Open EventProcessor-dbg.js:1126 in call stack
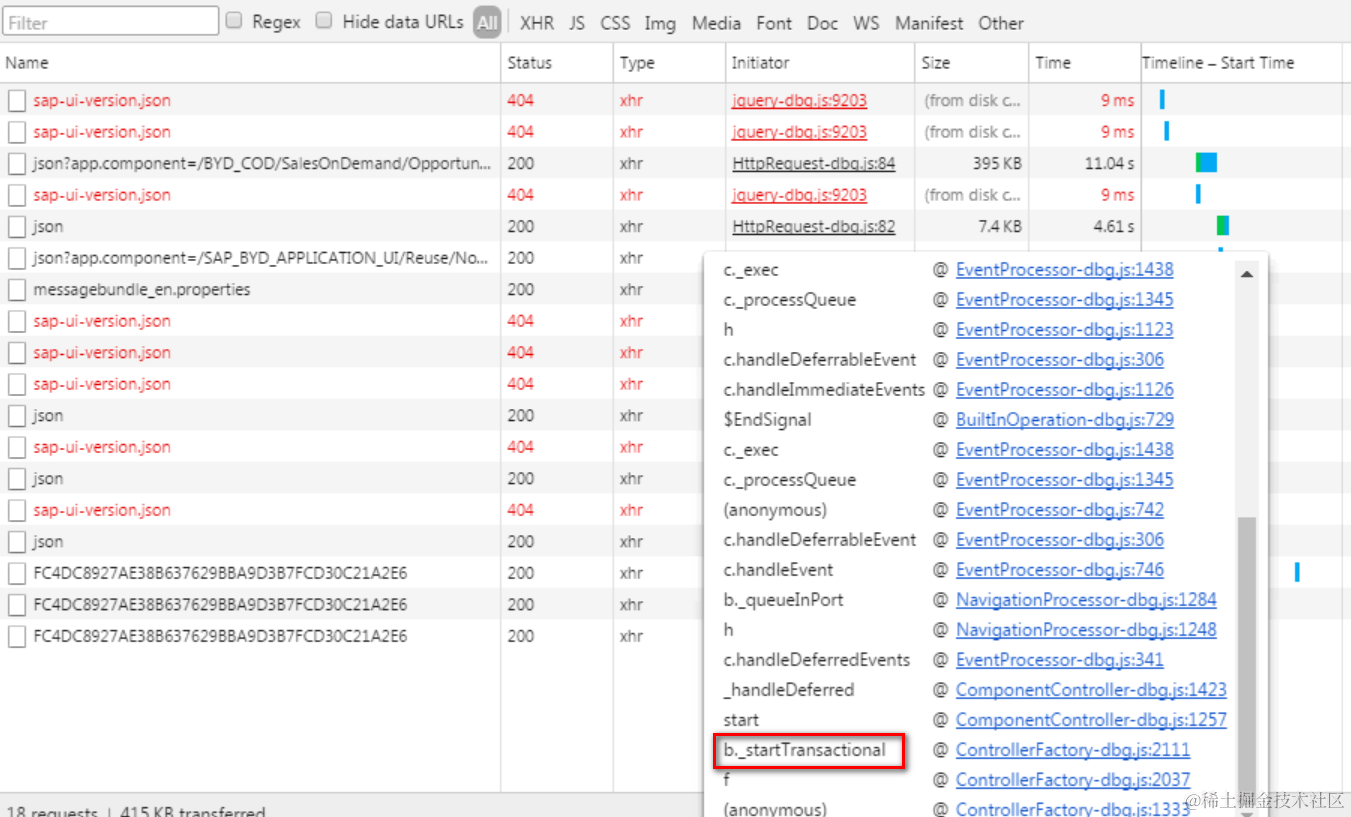Image resolution: width=1351 pixels, height=817 pixels. click(1064, 389)
